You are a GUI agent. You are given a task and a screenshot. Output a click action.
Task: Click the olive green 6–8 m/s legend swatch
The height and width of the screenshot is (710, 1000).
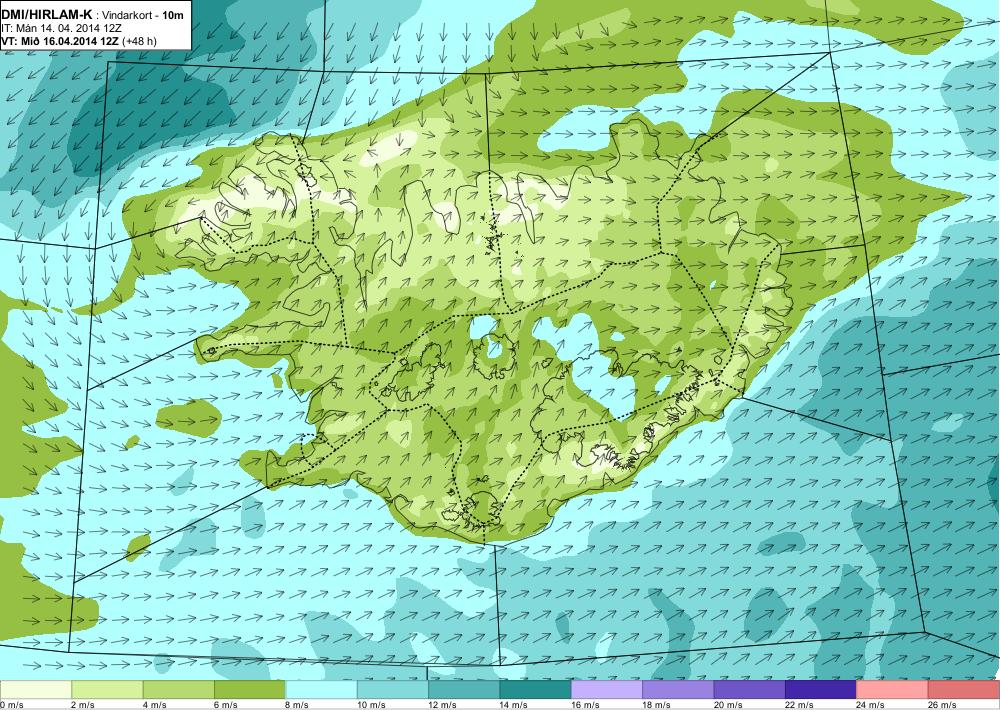pyautogui.click(x=250, y=690)
